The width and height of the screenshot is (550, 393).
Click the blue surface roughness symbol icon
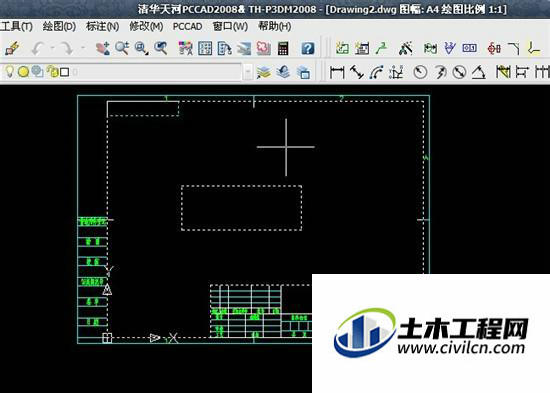(450, 48)
